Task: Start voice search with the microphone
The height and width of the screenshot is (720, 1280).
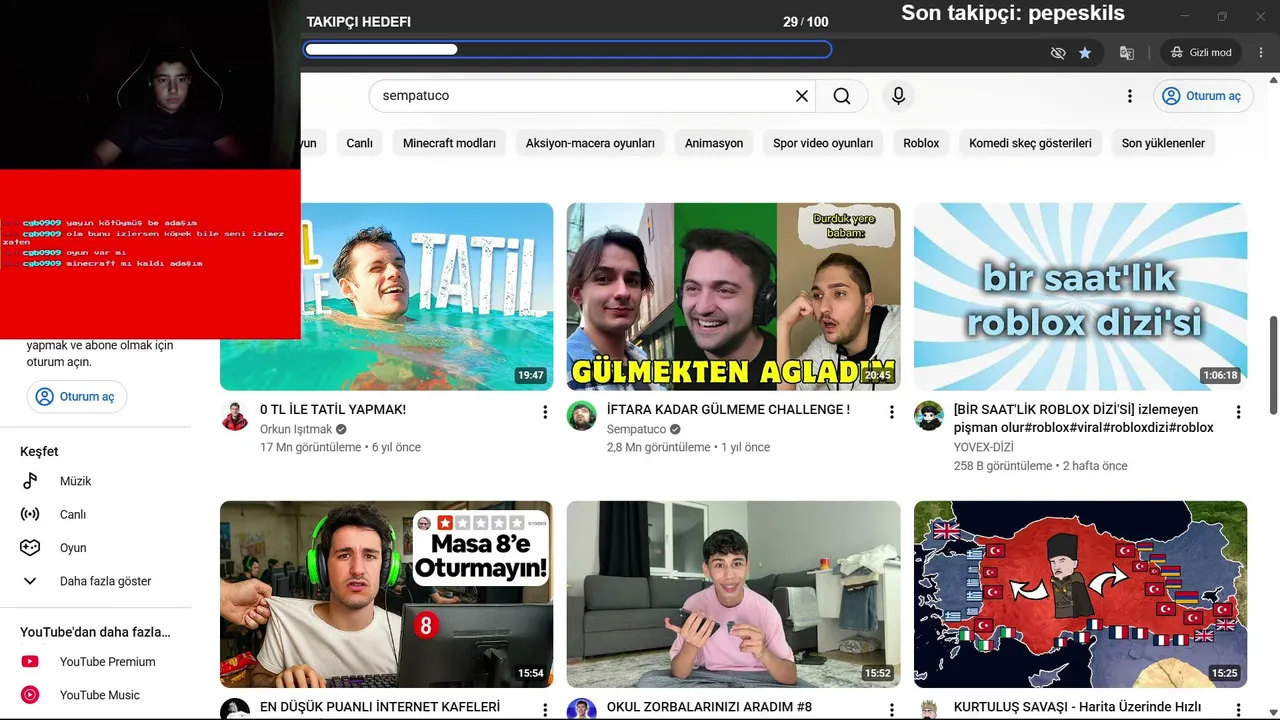Action: coord(898,96)
